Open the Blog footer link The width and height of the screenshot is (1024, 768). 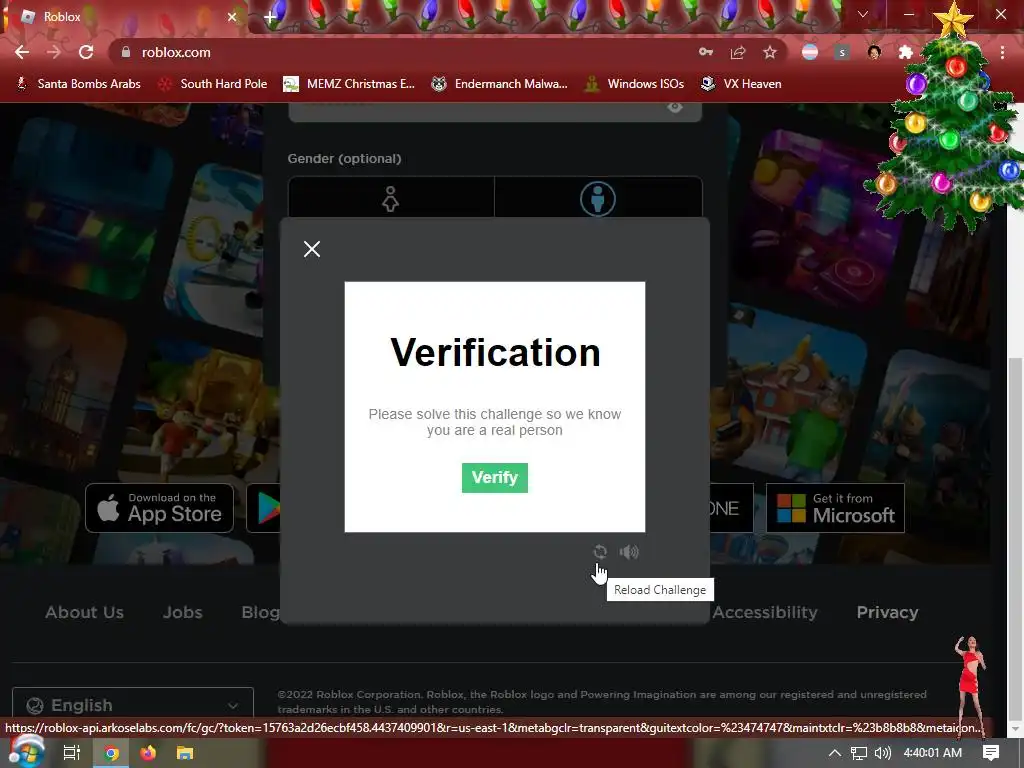[x=261, y=612]
